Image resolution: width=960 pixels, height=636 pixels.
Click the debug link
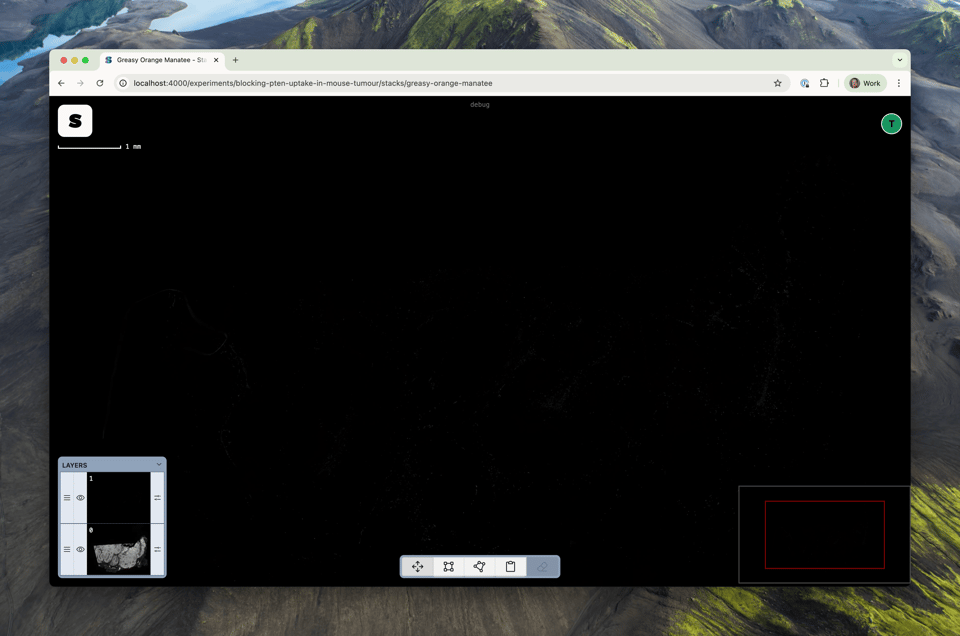coord(480,105)
